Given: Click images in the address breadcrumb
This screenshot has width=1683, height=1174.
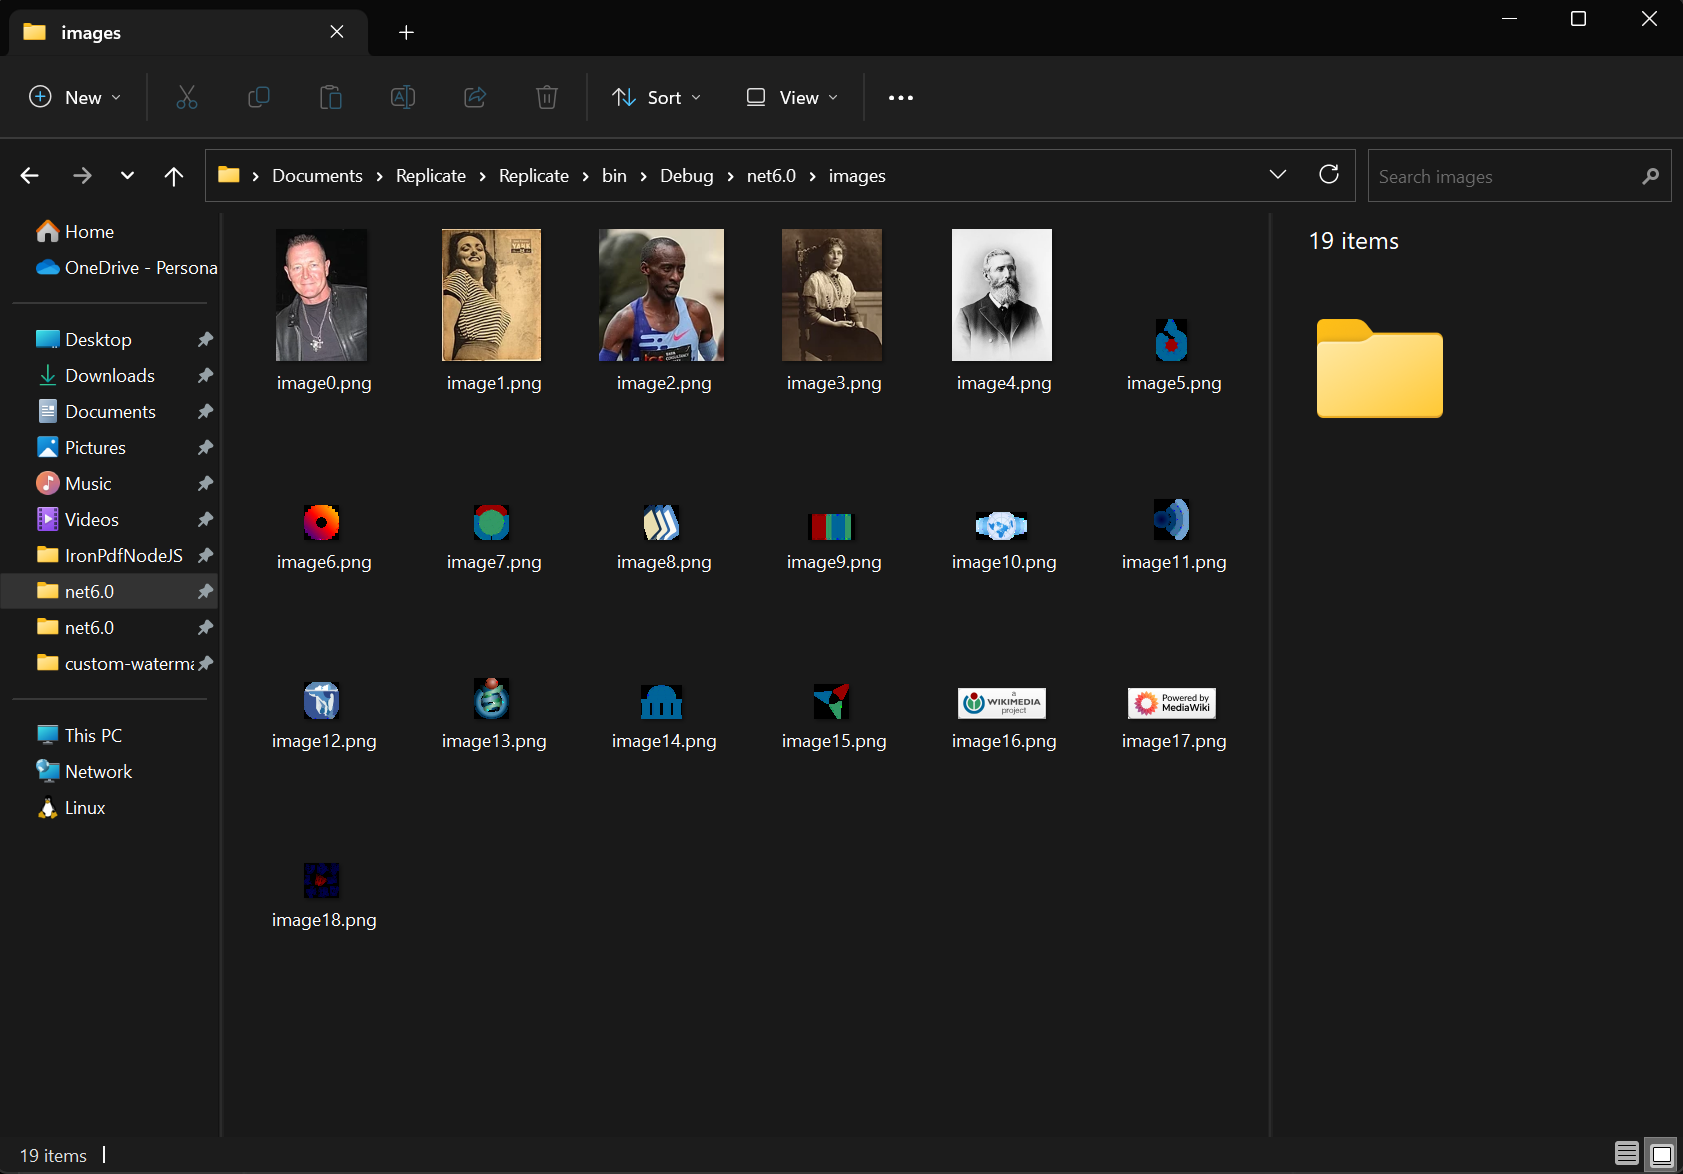Looking at the screenshot, I should pos(857,176).
